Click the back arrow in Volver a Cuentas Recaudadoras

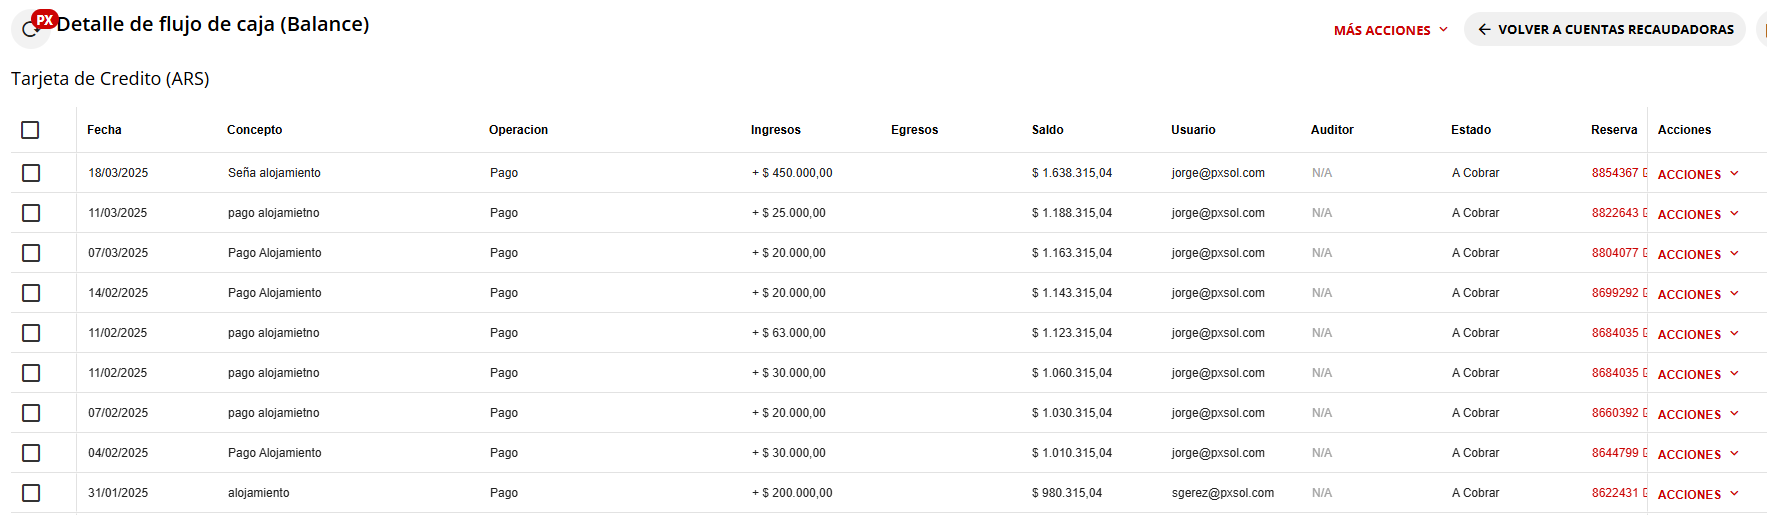click(1484, 30)
